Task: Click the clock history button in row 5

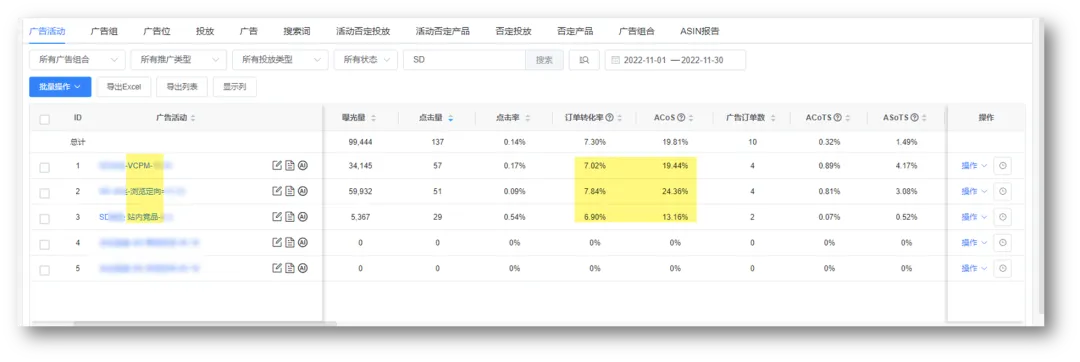Action: pyautogui.click(x=1003, y=268)
